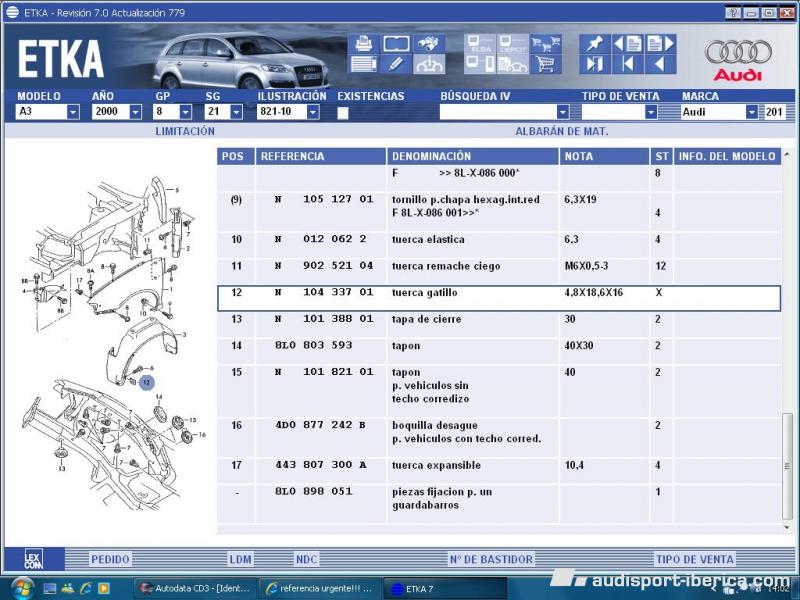The width and height of the screenshot is (800, 600).
Task: Go to the next page icon
Action: point(660,44)
